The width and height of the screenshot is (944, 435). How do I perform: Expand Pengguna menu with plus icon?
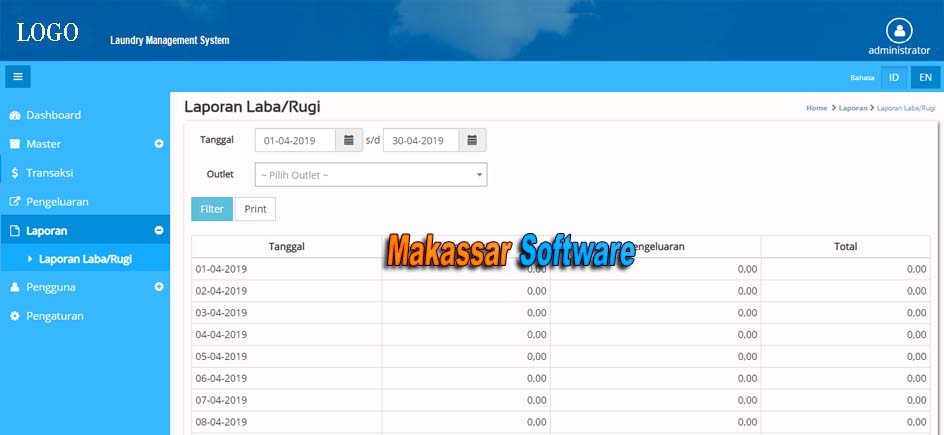[x=159, y=287]
